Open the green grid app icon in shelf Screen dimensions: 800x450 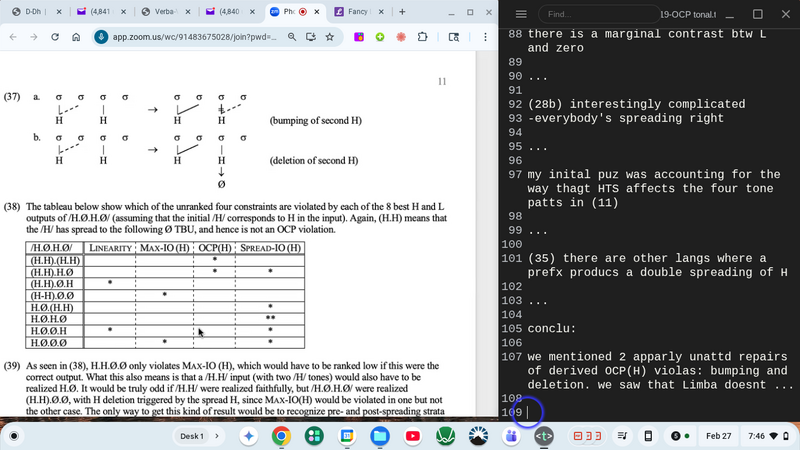click(314, 436)
